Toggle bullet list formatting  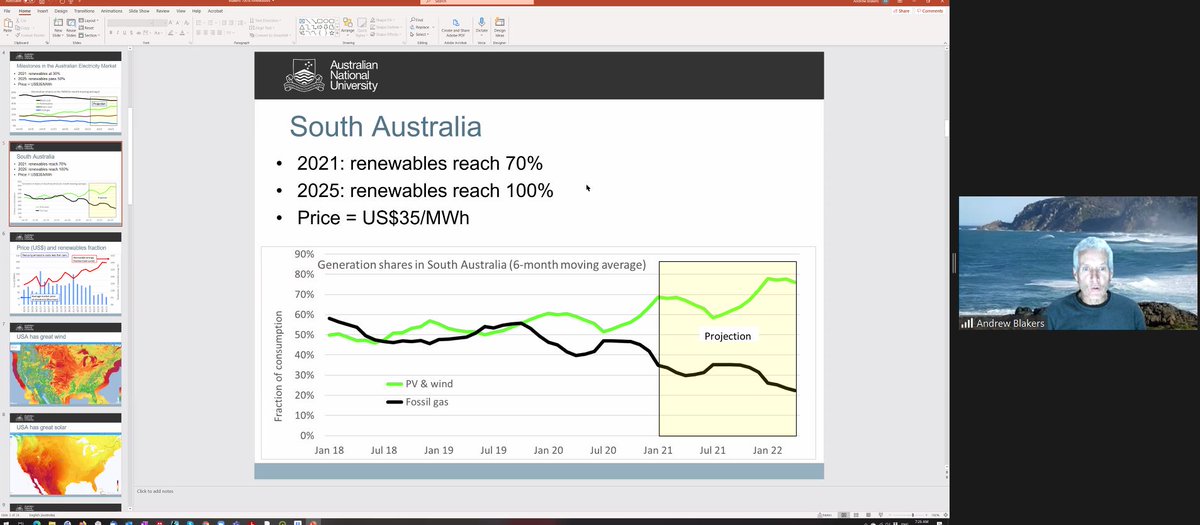tap(200, 23)
